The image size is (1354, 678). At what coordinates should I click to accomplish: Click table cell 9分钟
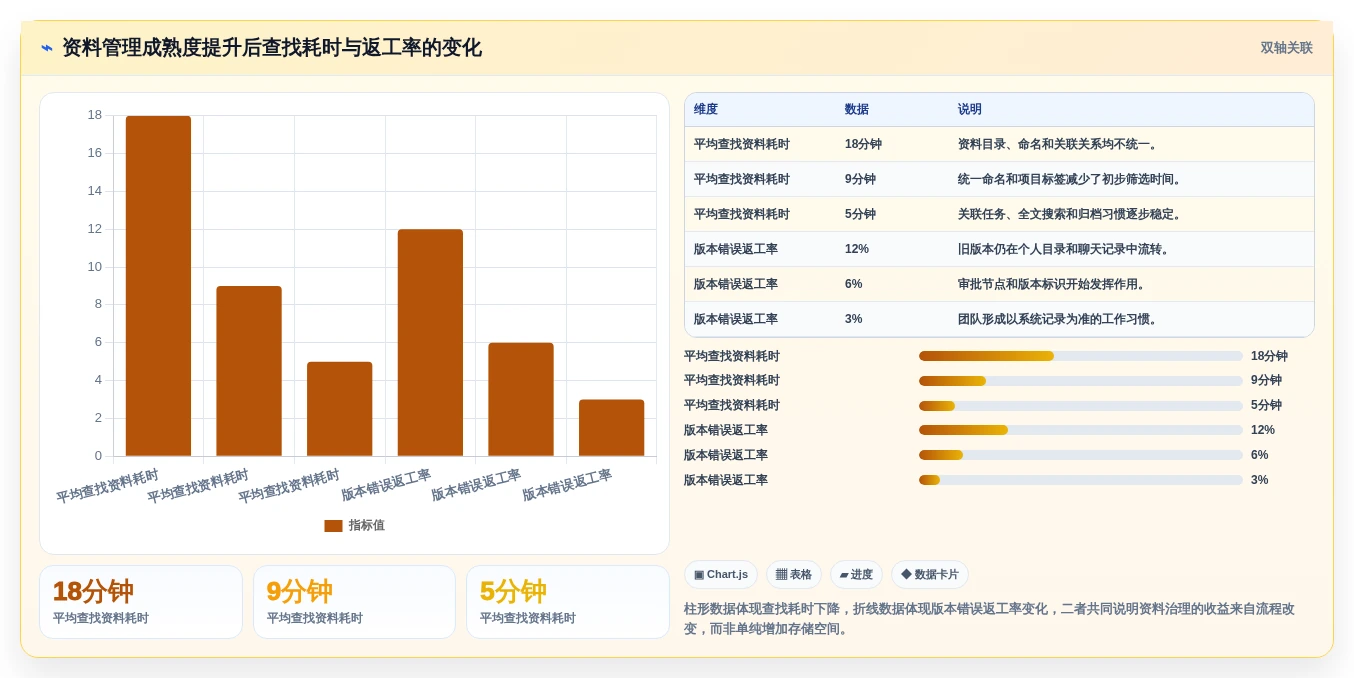[x=860, y=179]
